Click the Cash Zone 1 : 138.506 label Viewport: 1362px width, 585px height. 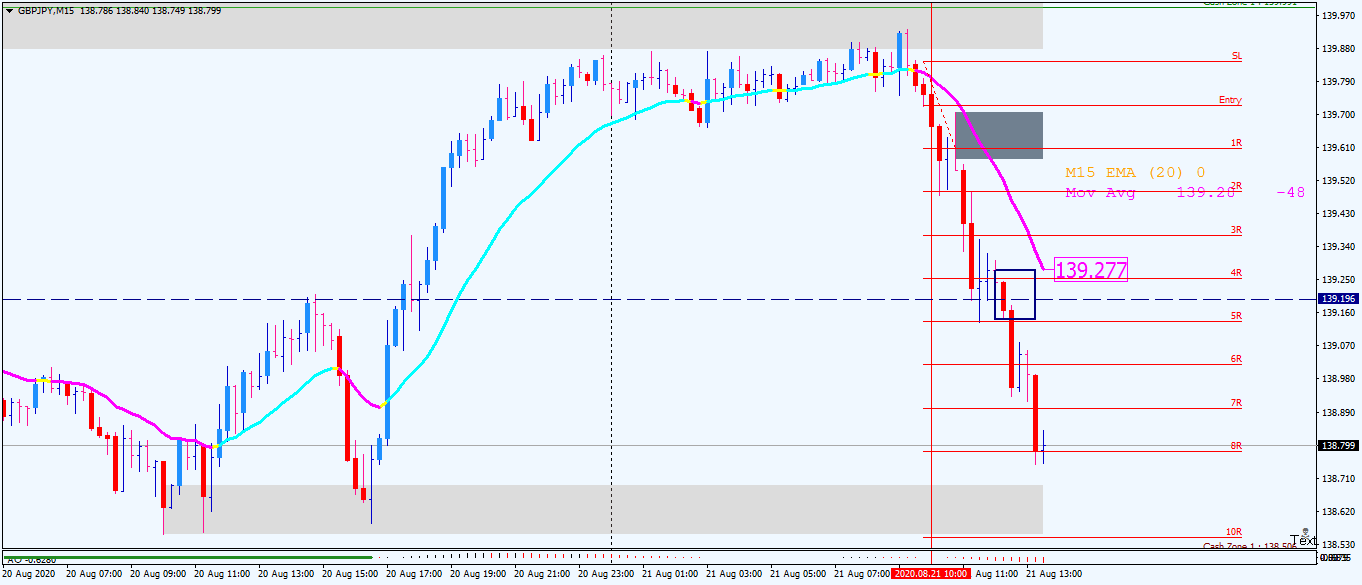point(1249,546)
